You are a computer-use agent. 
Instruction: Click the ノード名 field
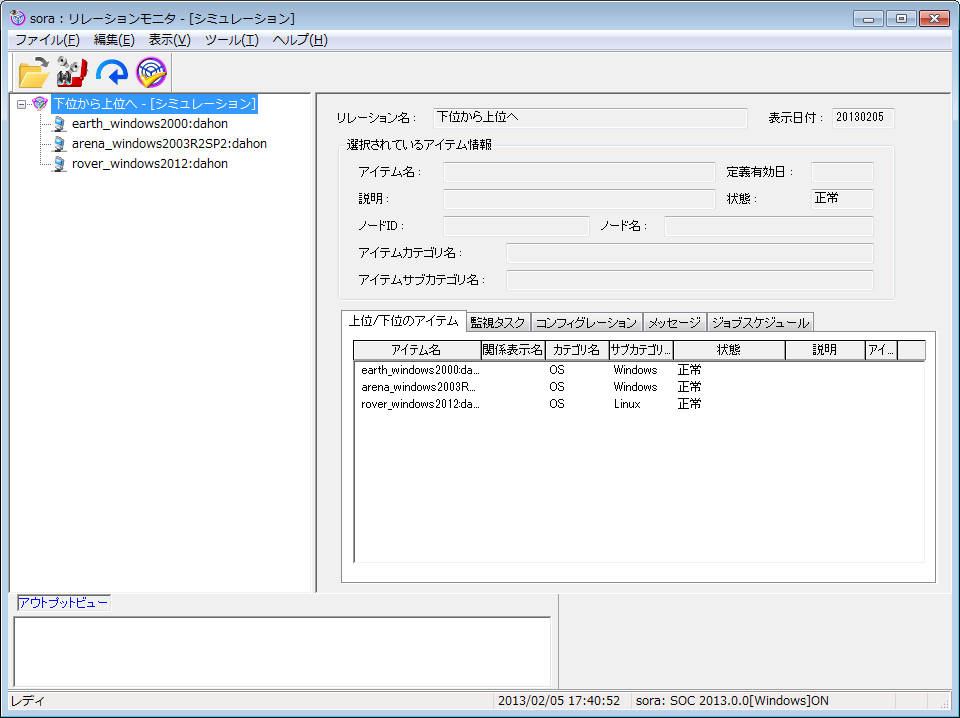pyautogui.click(x=768, y=226)
